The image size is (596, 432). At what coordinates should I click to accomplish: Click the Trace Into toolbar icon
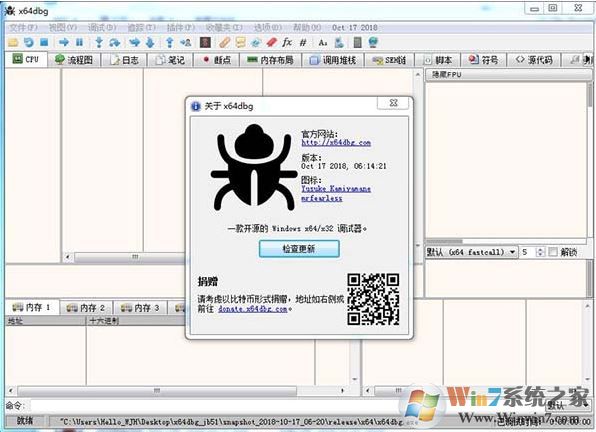(135, 43)
